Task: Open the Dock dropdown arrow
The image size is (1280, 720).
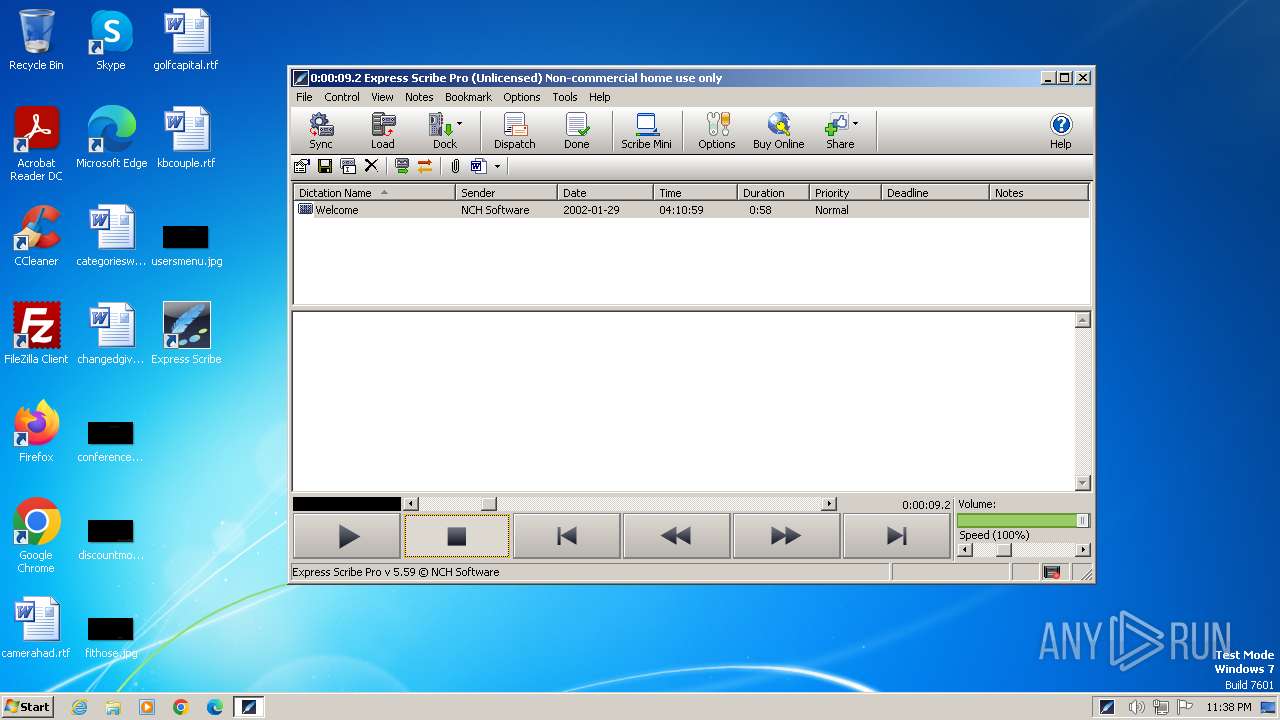Action: coord(460,124)
